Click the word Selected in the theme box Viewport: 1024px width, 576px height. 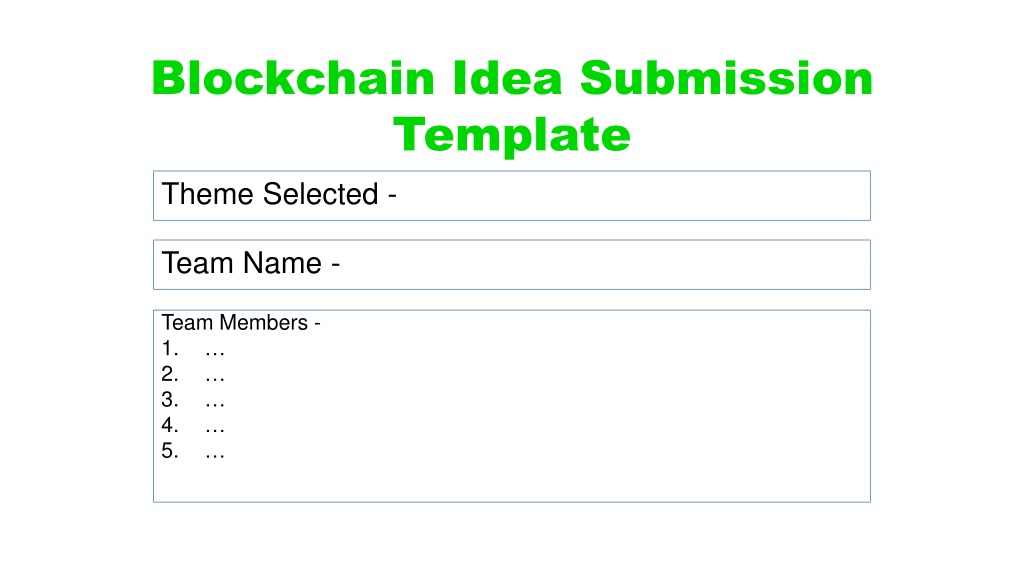[x=321, y=194]
